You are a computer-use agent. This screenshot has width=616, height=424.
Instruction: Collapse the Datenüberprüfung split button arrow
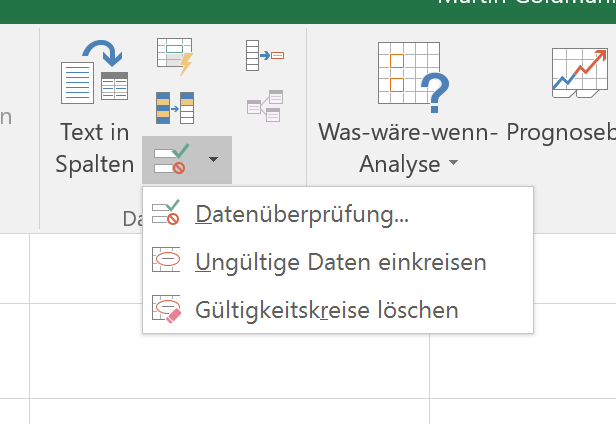coord(213,160)
